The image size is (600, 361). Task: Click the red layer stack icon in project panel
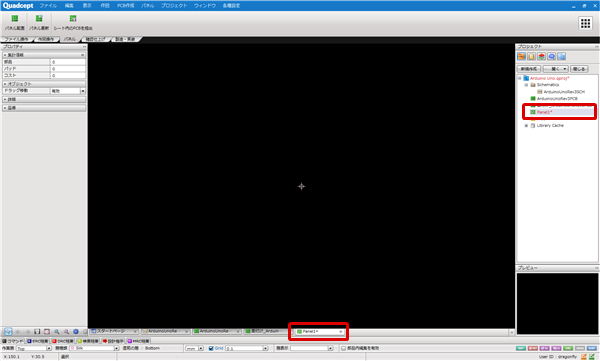(x=541, y=57)
